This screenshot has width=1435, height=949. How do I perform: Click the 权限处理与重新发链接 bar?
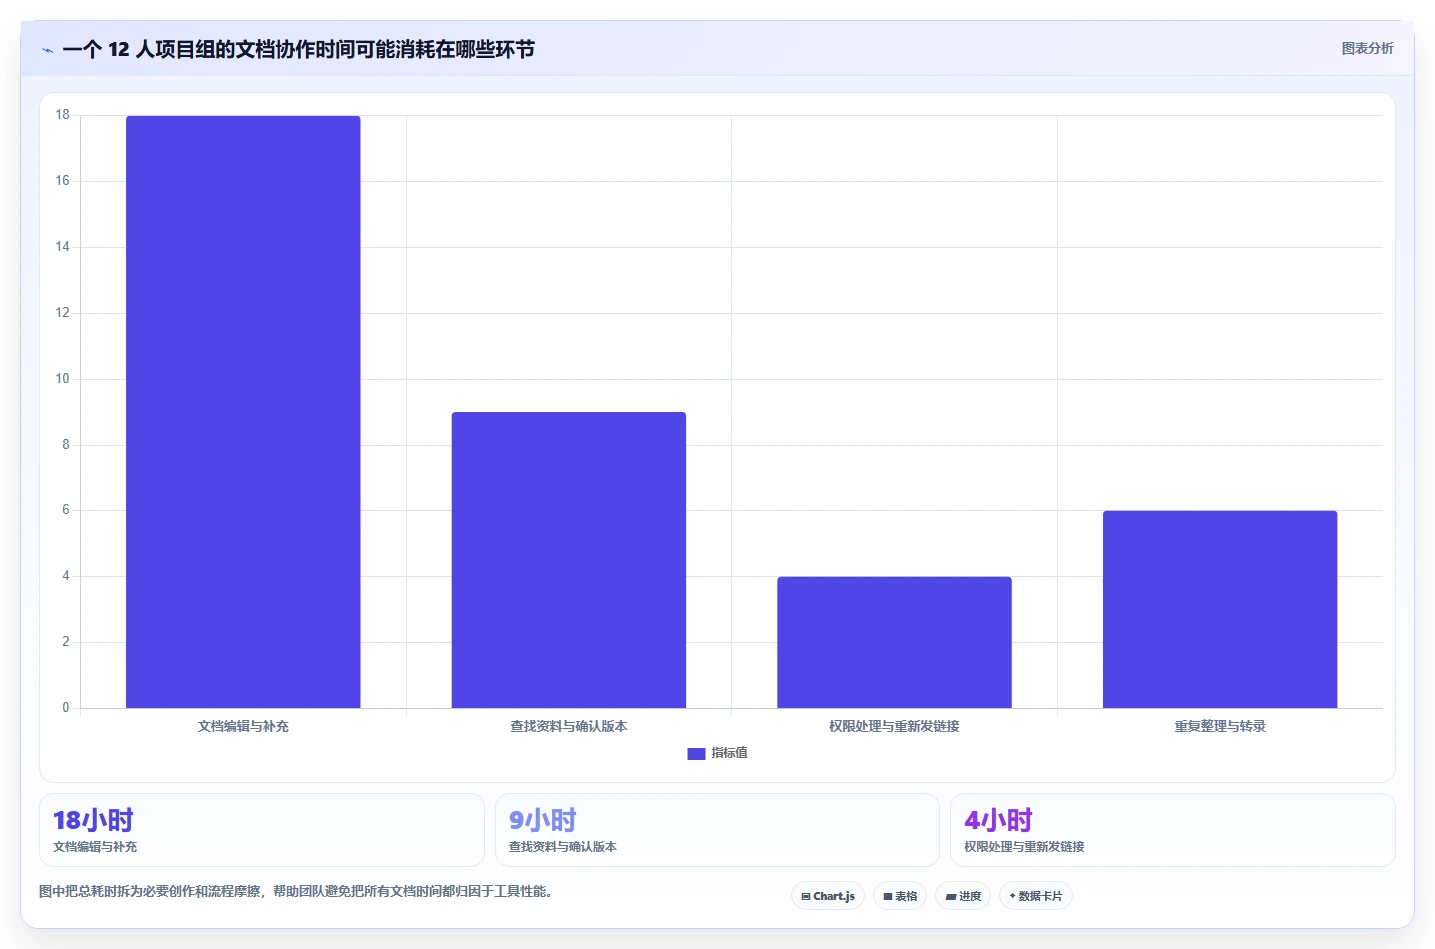894,642
